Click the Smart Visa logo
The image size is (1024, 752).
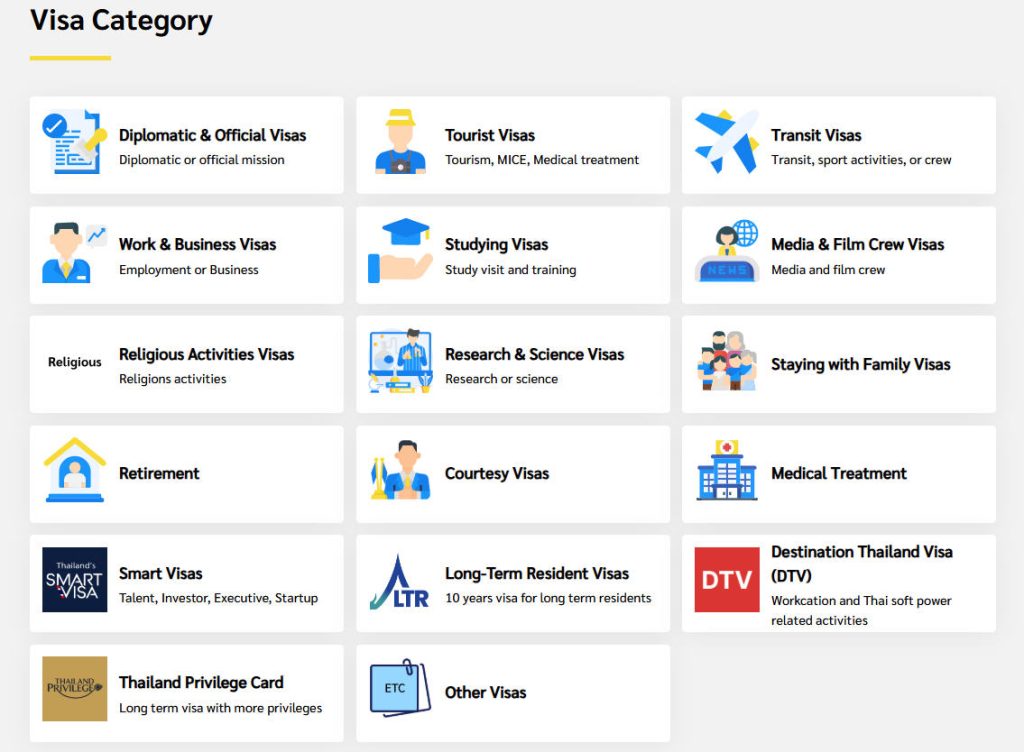[74, 580]
